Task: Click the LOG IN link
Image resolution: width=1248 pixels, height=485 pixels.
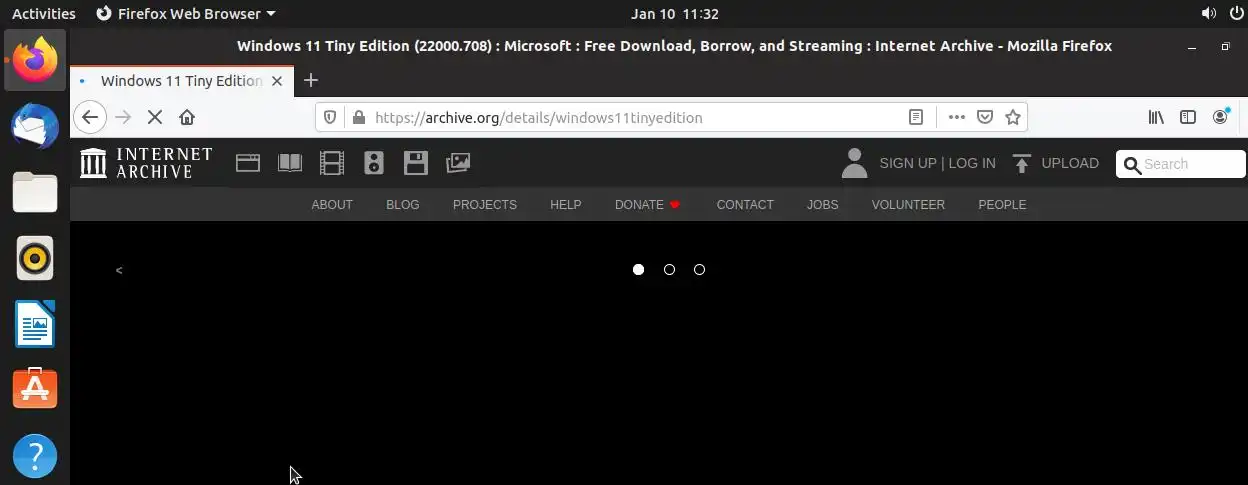Action: [972, 163]
